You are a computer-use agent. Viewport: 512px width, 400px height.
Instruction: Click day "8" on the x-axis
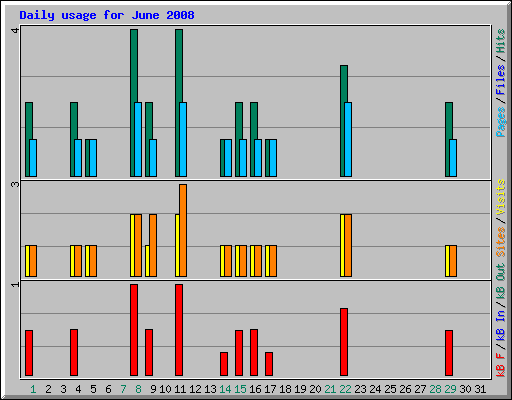click(138, 389)
